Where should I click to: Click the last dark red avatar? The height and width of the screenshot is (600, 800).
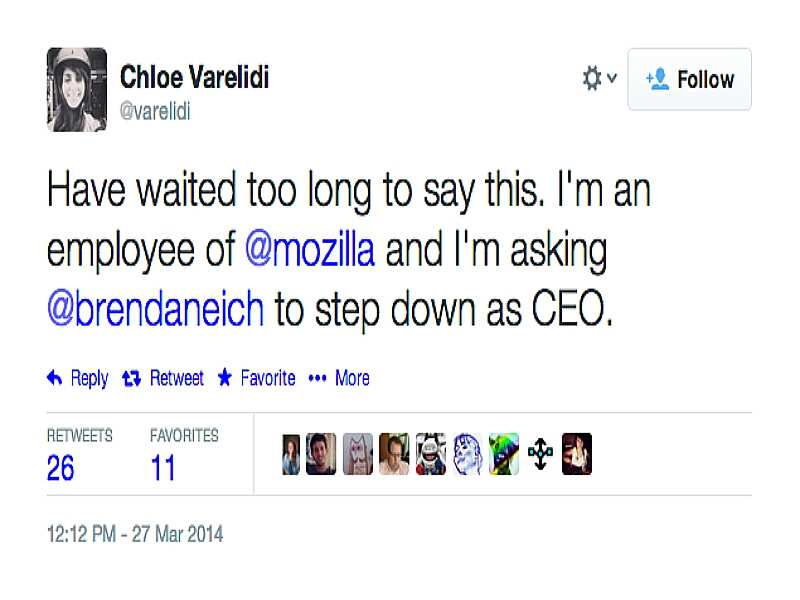click(577, 454)
